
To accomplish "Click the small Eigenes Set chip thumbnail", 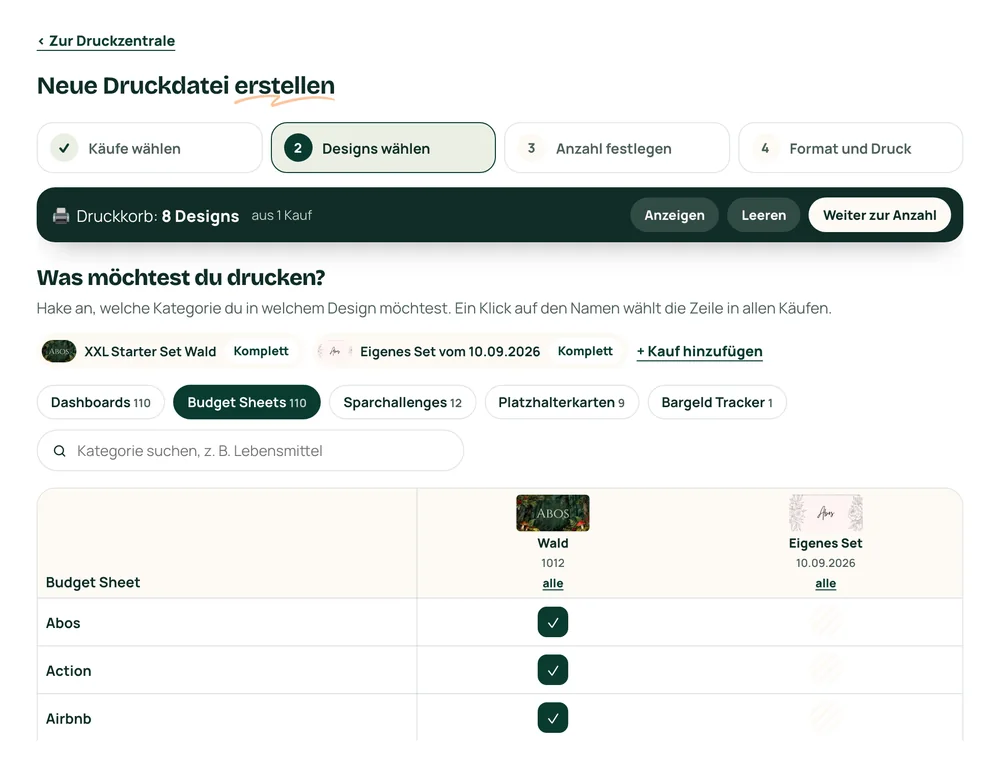I will [335, 351].
